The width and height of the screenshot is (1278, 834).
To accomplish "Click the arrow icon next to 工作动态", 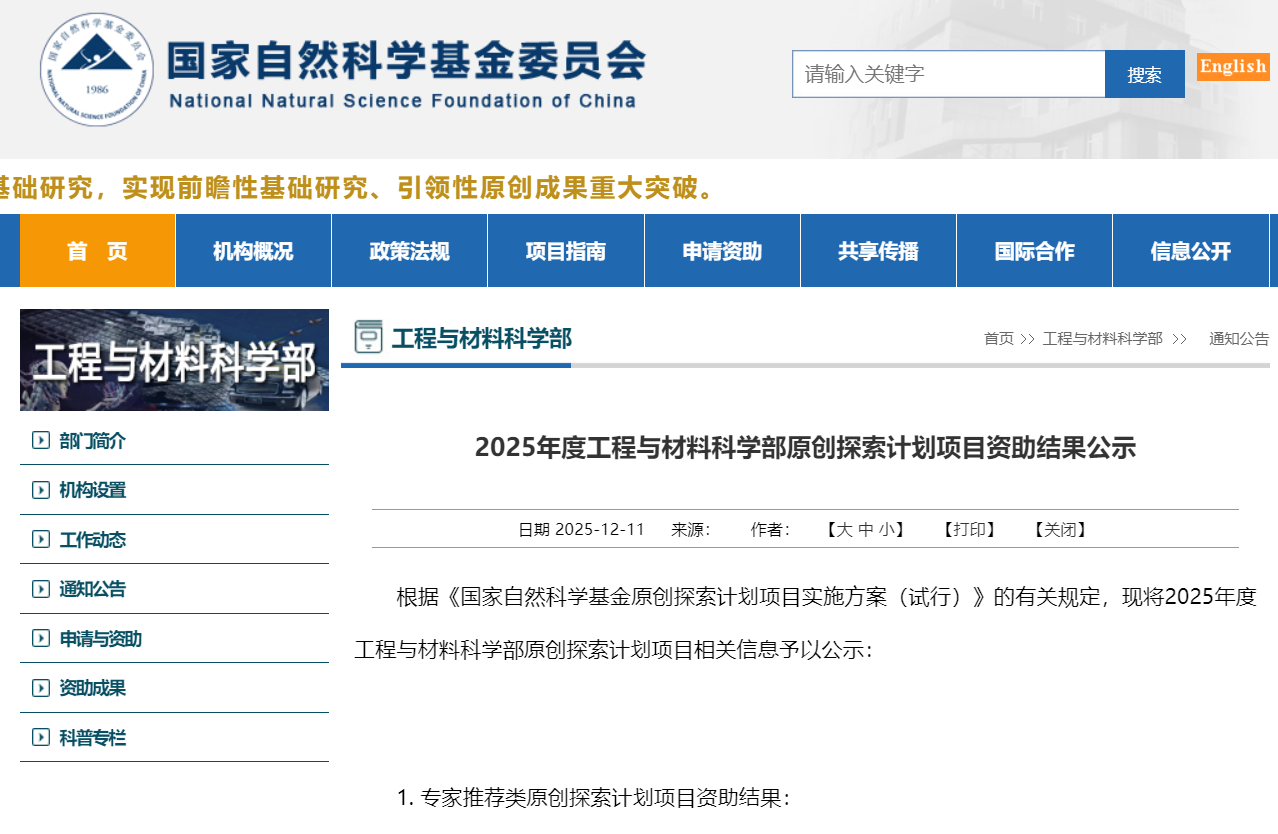I will 41,539.
